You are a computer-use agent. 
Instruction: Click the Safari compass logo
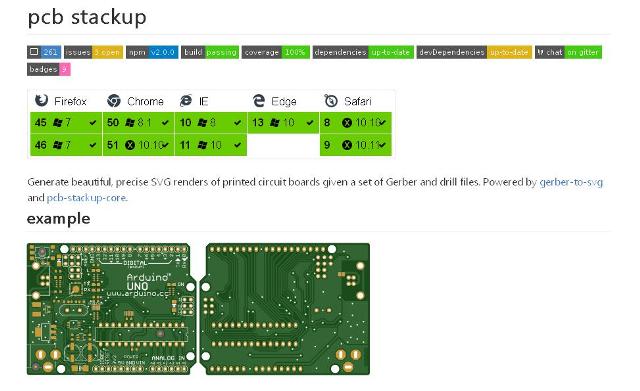(331, 100)
